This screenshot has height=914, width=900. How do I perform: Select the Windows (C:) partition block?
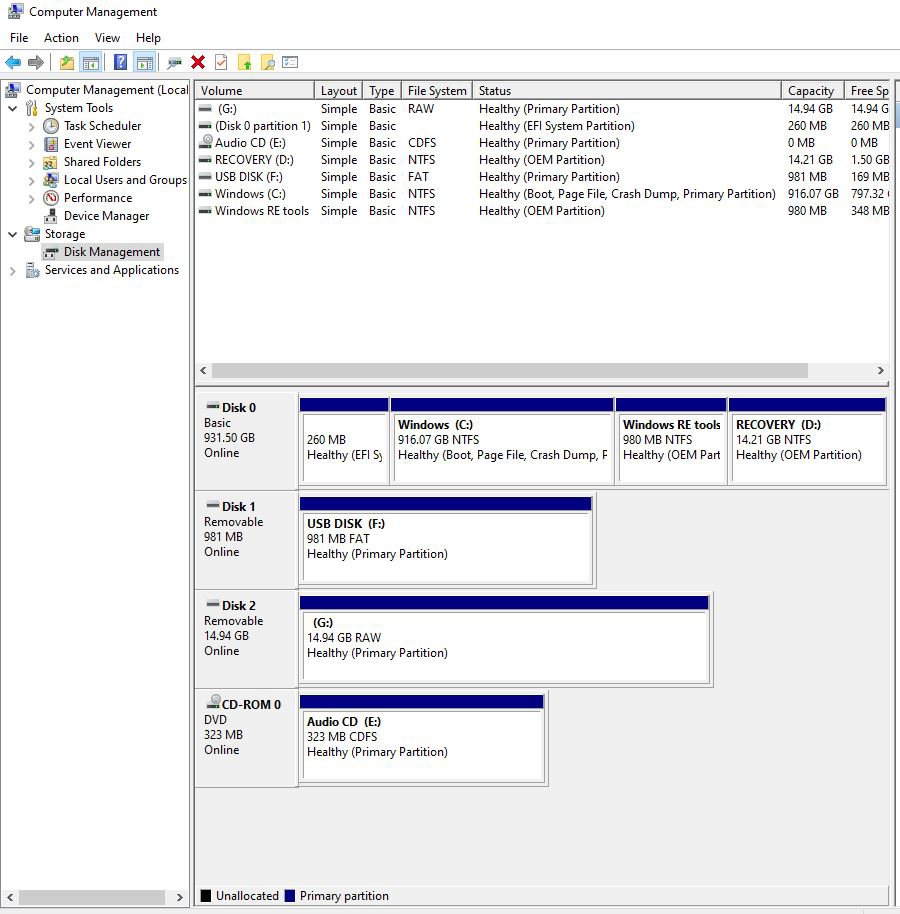[x=502, y=441]
